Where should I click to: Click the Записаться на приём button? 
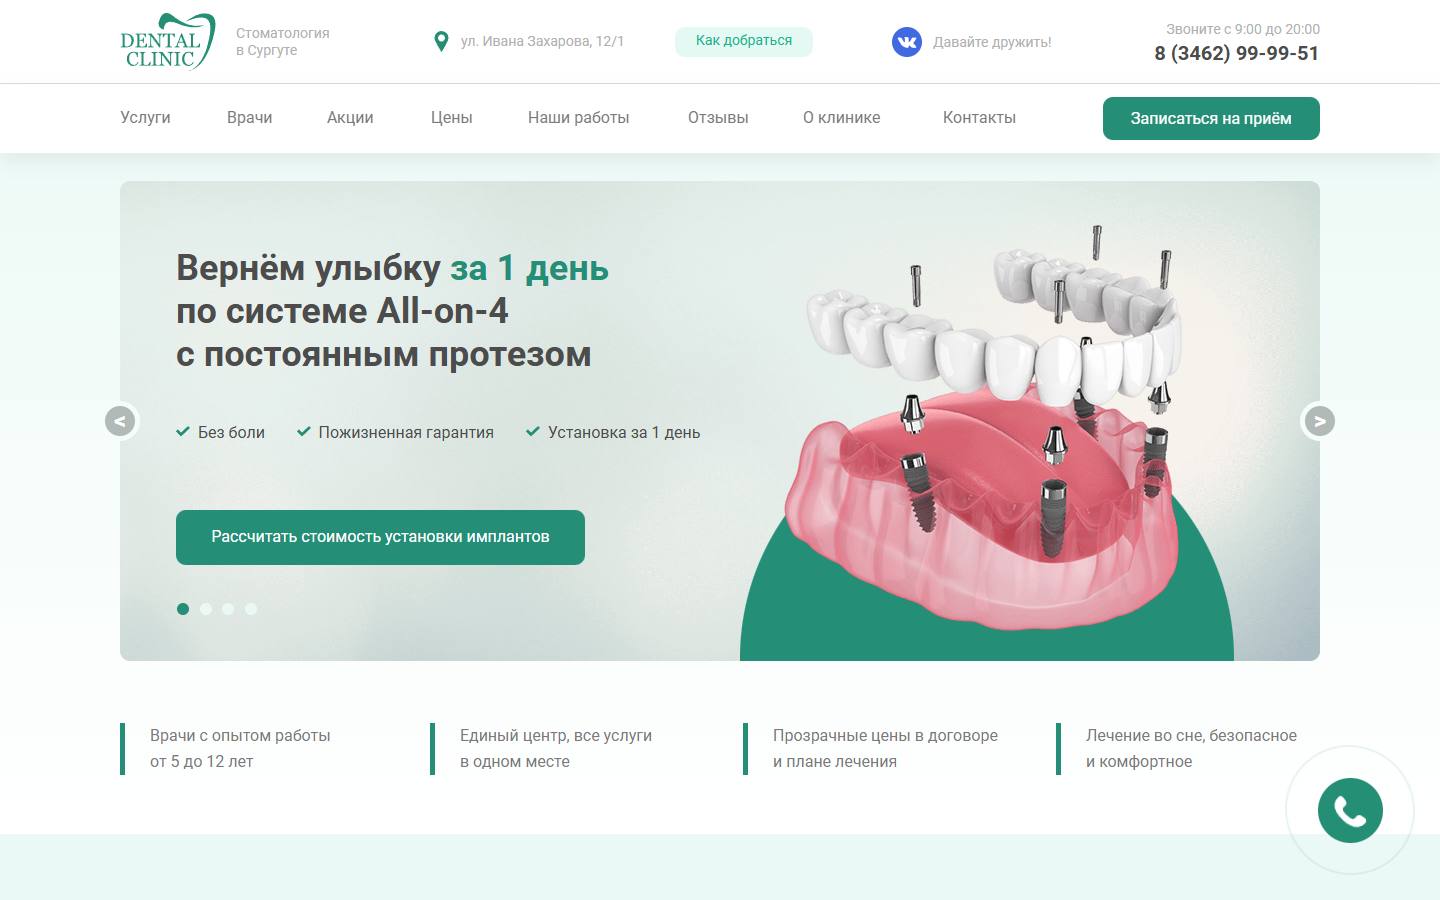point(1211,118)
